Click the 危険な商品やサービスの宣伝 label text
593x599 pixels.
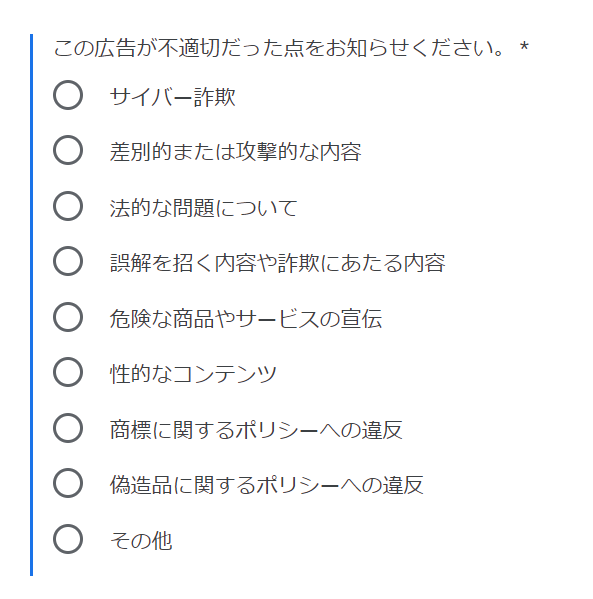click(x=246, y=319)
